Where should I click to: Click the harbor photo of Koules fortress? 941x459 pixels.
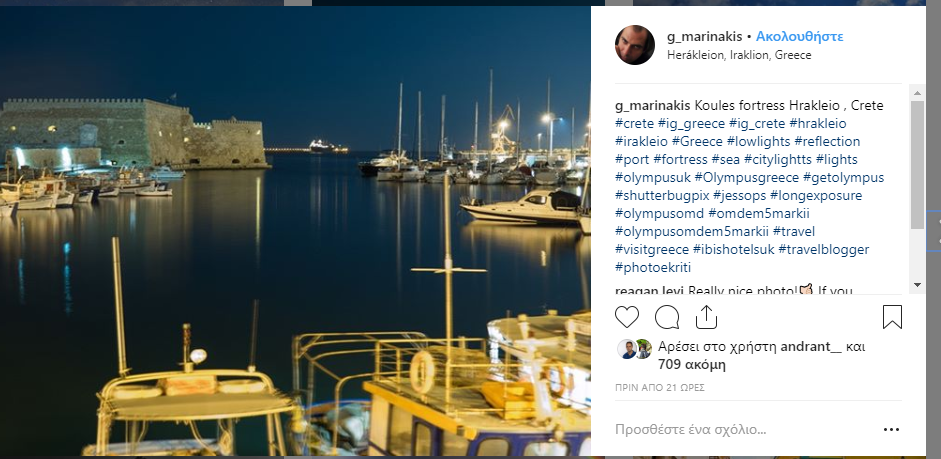click(295, 230)
